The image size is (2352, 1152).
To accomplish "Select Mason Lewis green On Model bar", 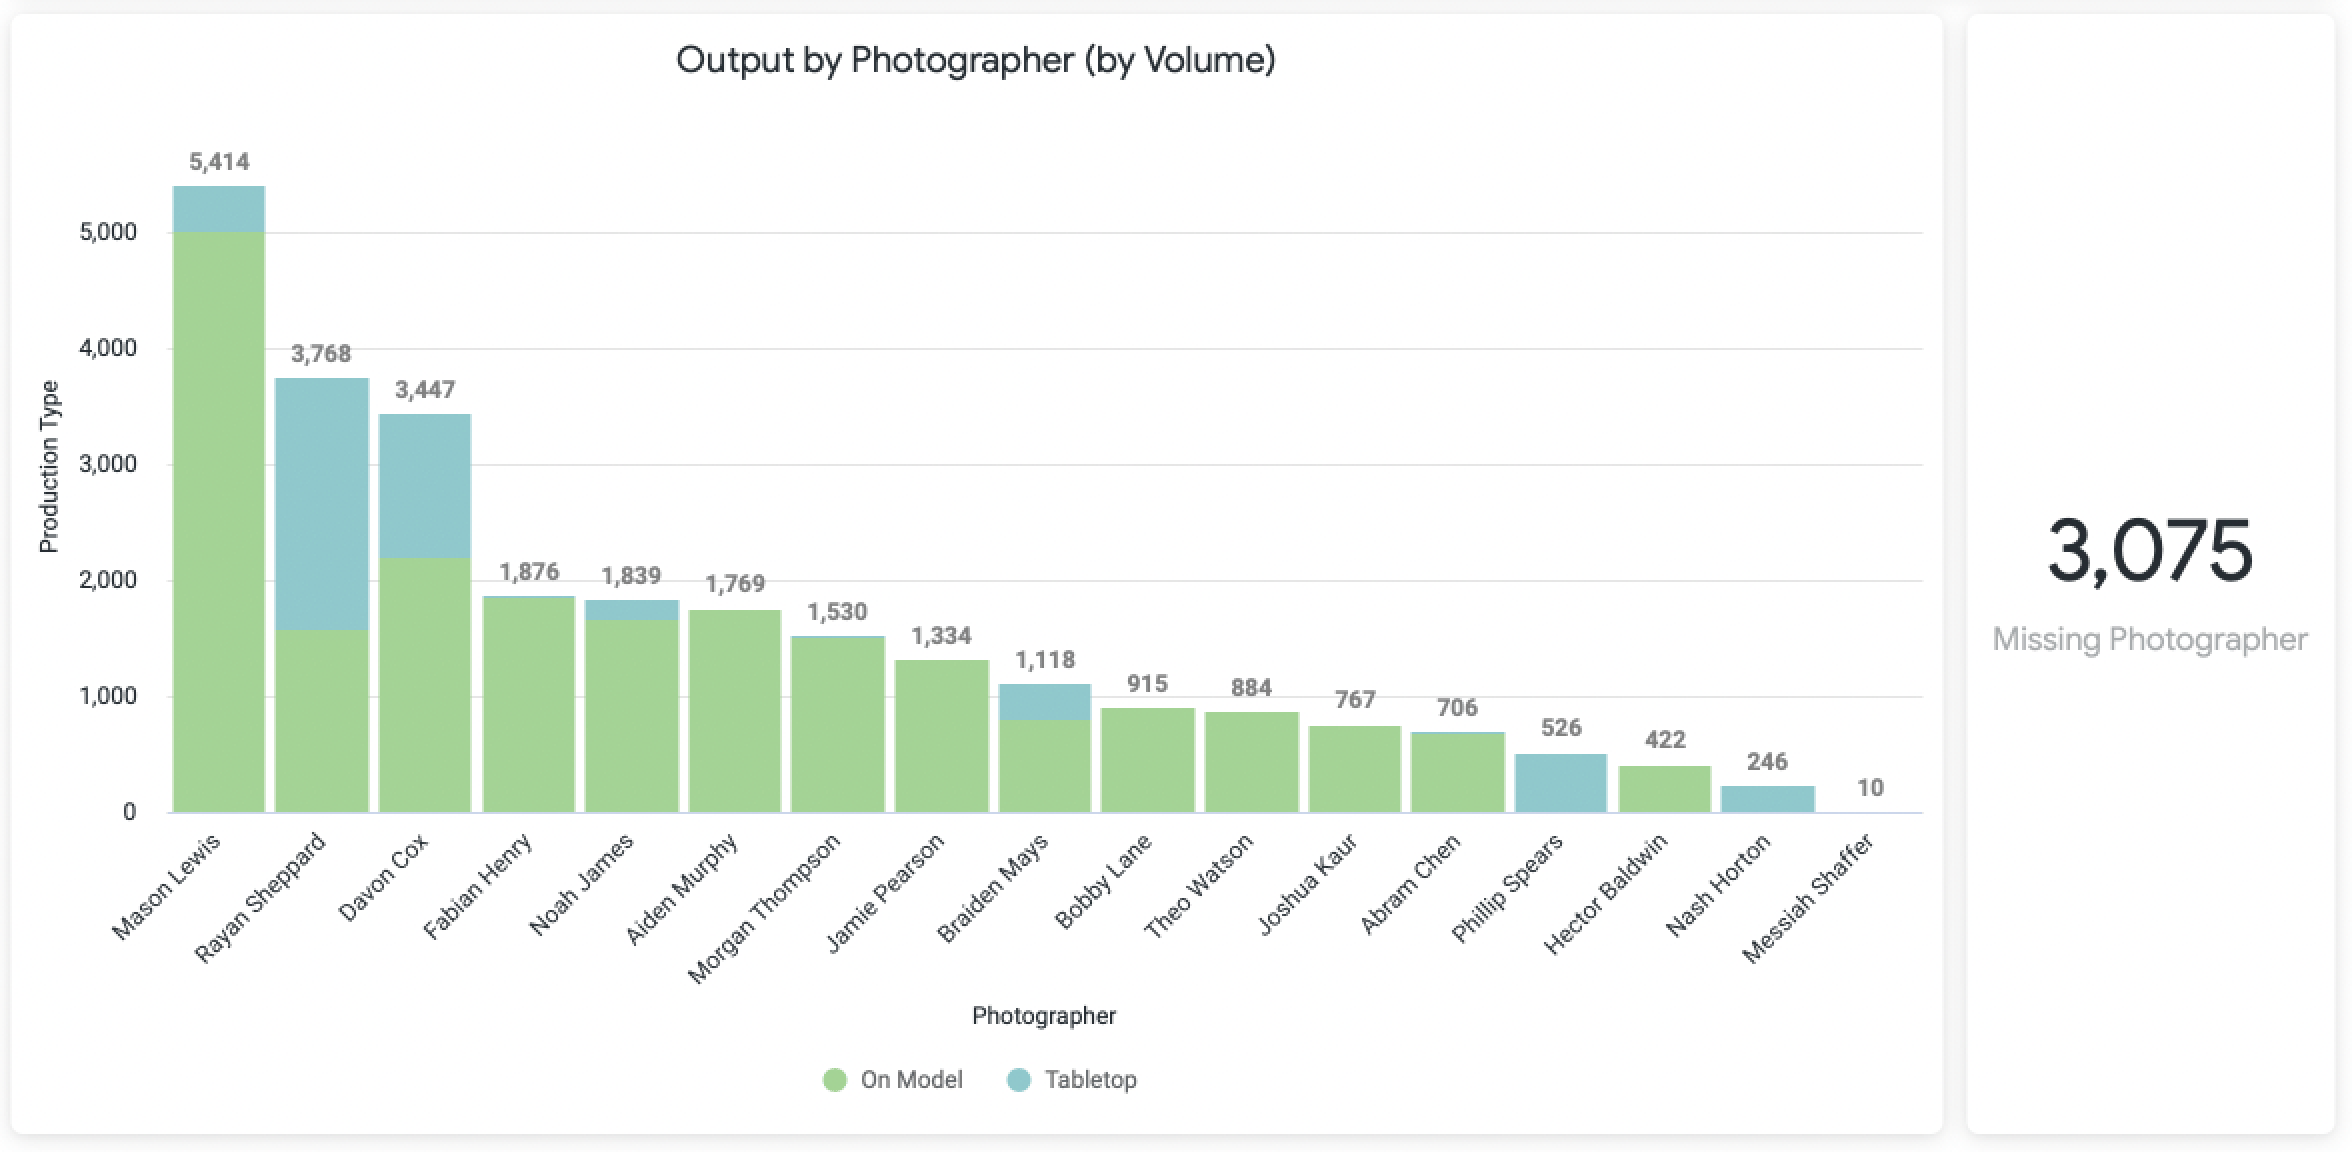I will (219, 522).
